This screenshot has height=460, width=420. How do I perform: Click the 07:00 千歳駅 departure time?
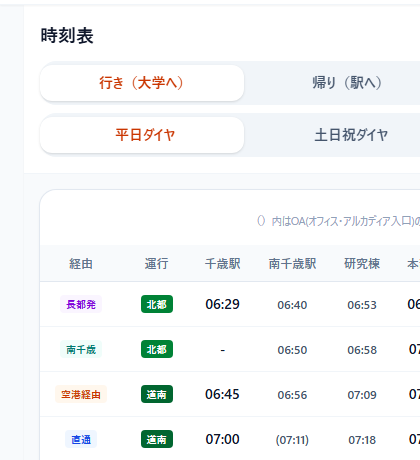tap(222, 439)
